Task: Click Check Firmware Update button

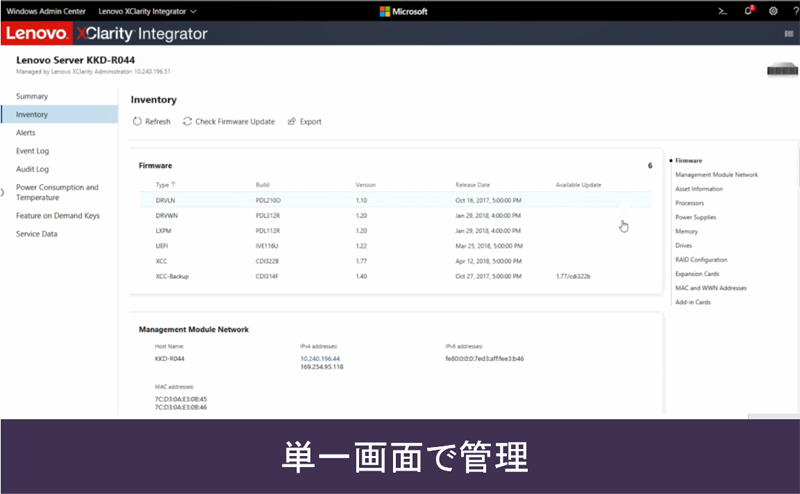Action: click(x=229, y=121)
